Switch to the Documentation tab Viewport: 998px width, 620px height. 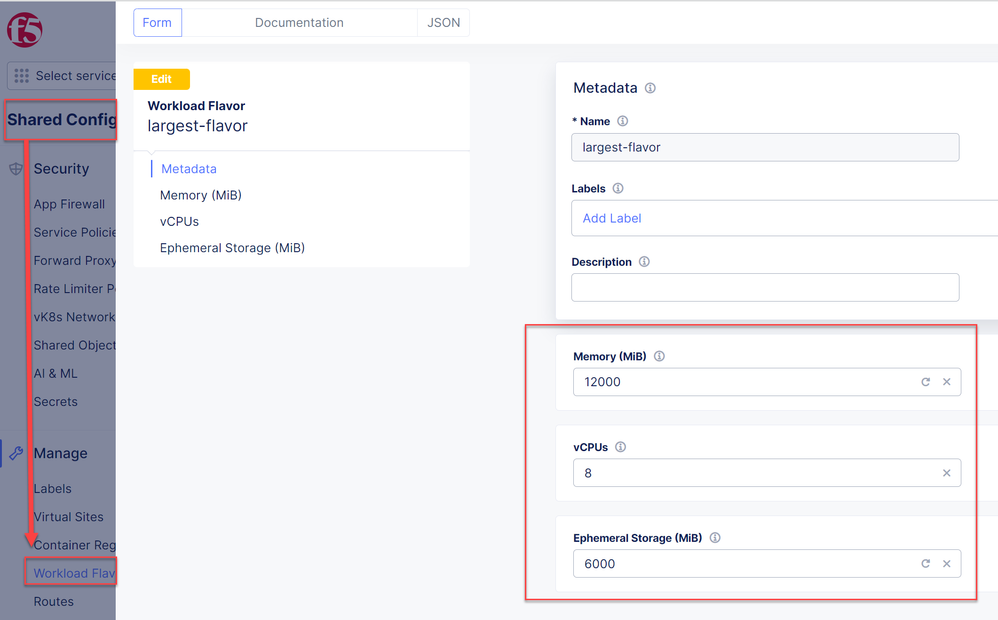point(299,23)
